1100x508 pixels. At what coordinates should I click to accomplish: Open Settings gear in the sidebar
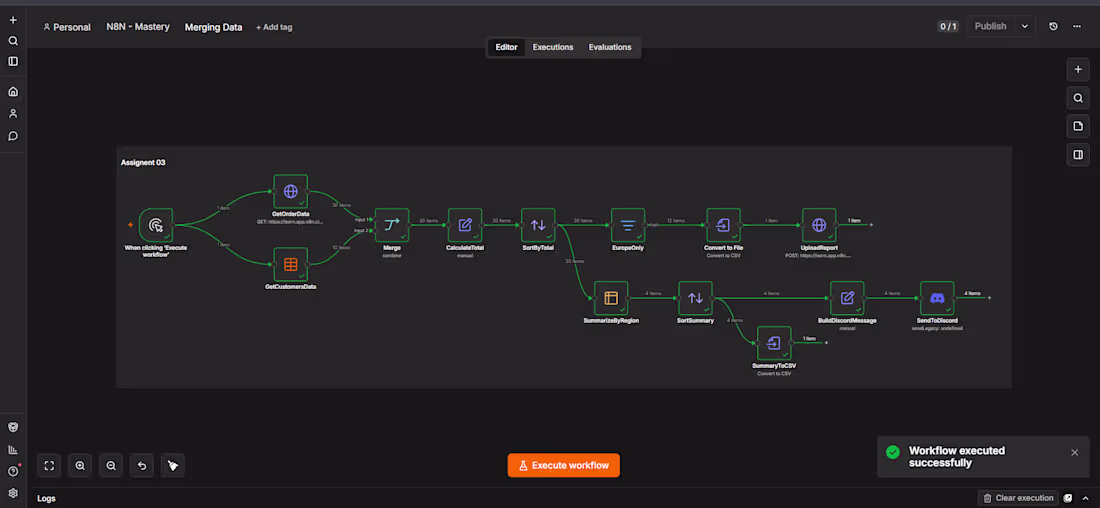click(13, 493)
